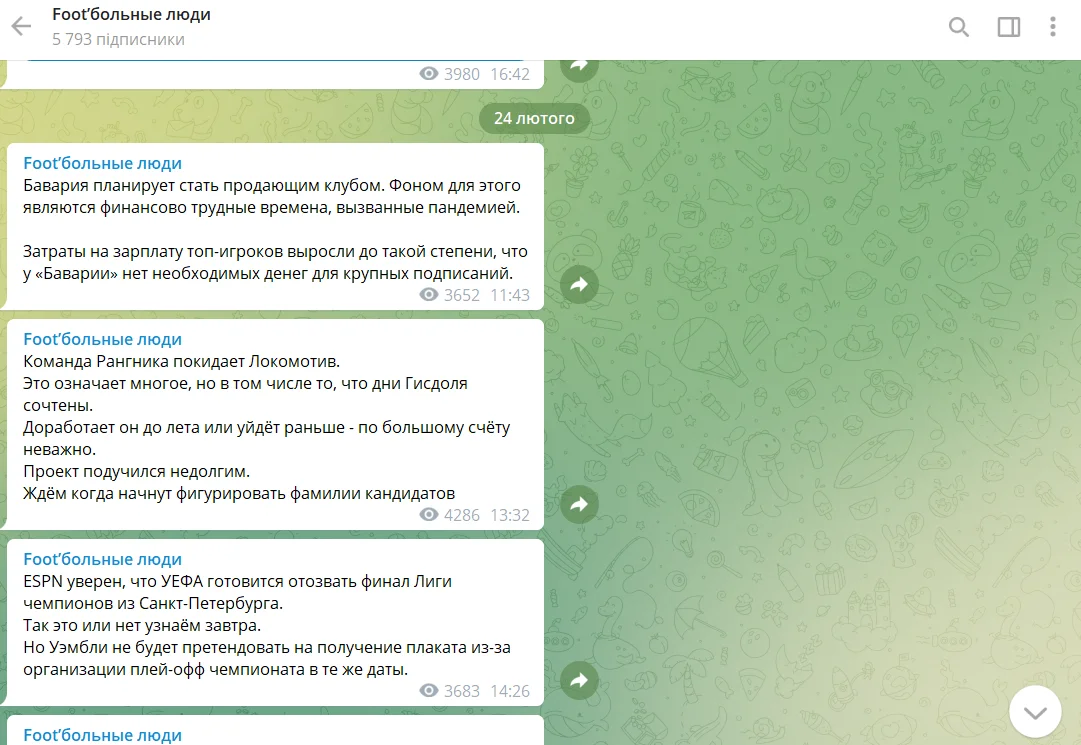The image size is (1081, 745).
Task: Click the '24 лютого' date badge
Action: click(x=534, y=118)
